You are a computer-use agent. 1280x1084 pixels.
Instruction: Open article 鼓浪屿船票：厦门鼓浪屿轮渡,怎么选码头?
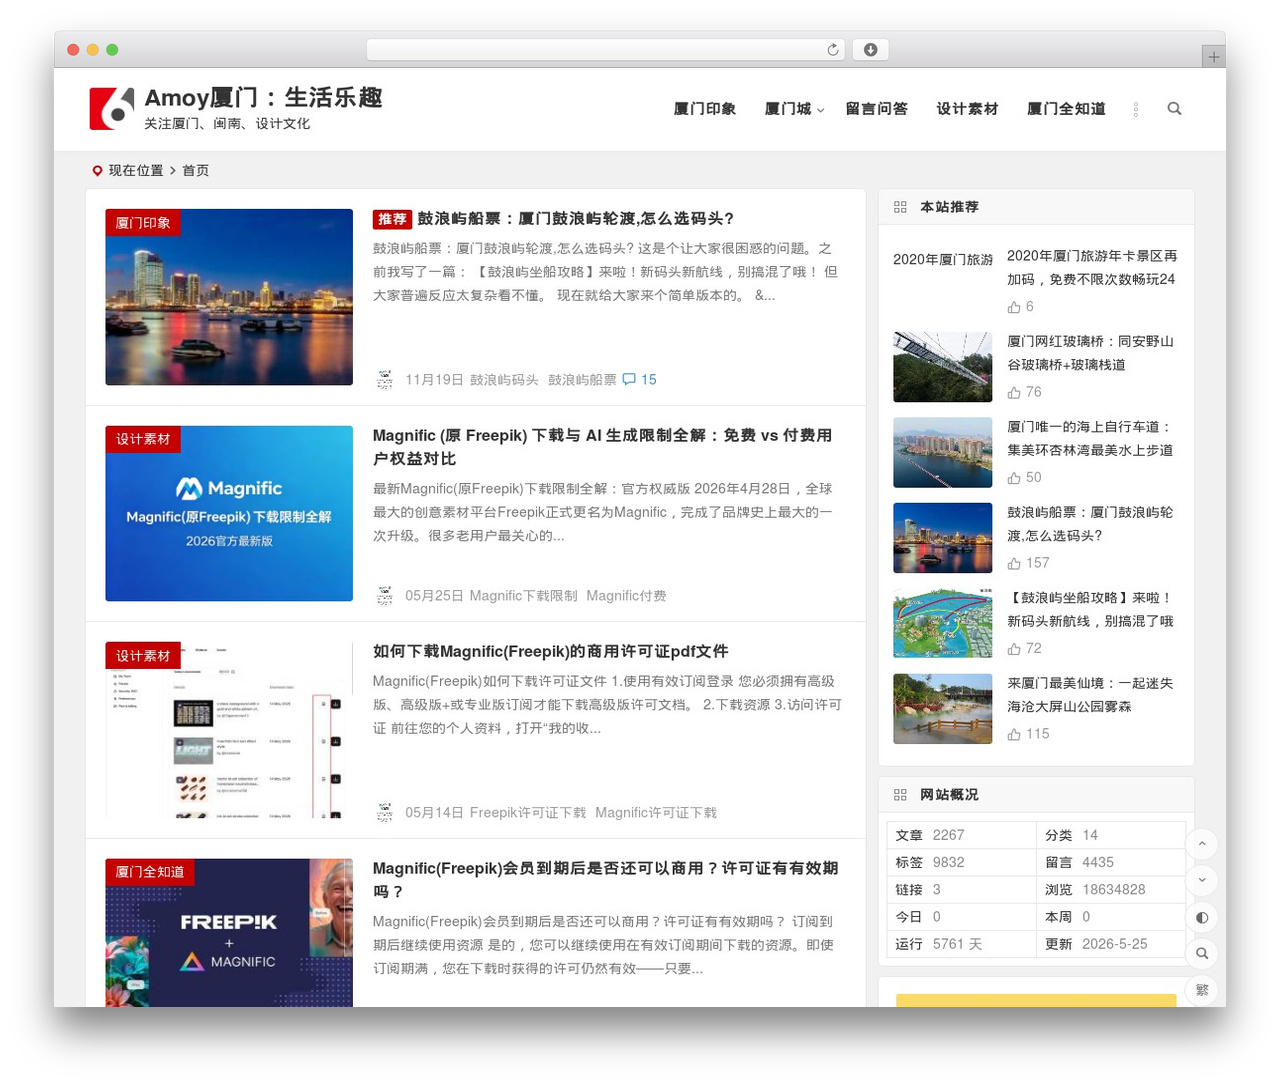pyautogui.click(x=576, y=219)
